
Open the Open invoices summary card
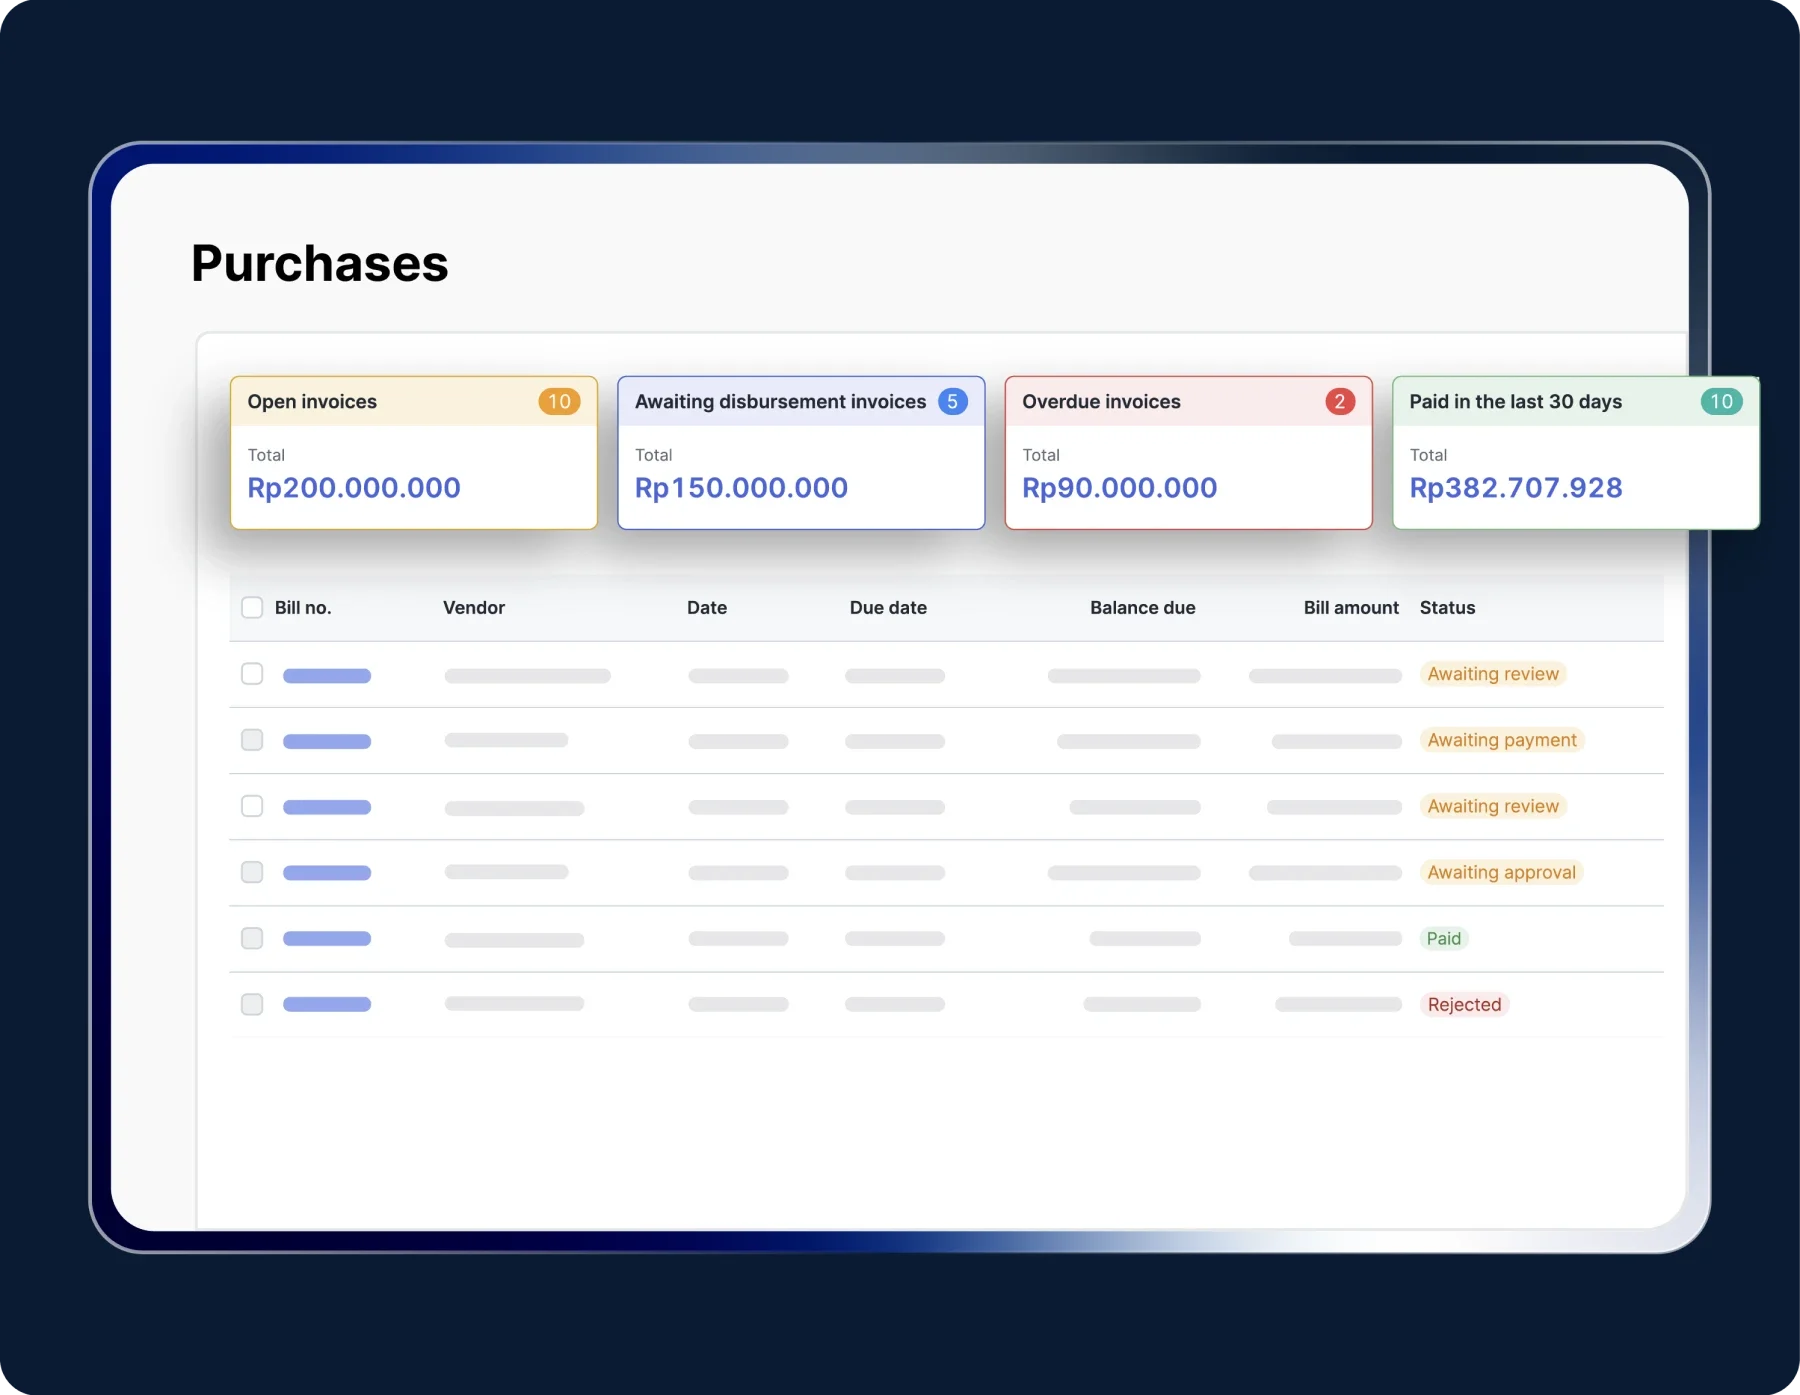413,470
